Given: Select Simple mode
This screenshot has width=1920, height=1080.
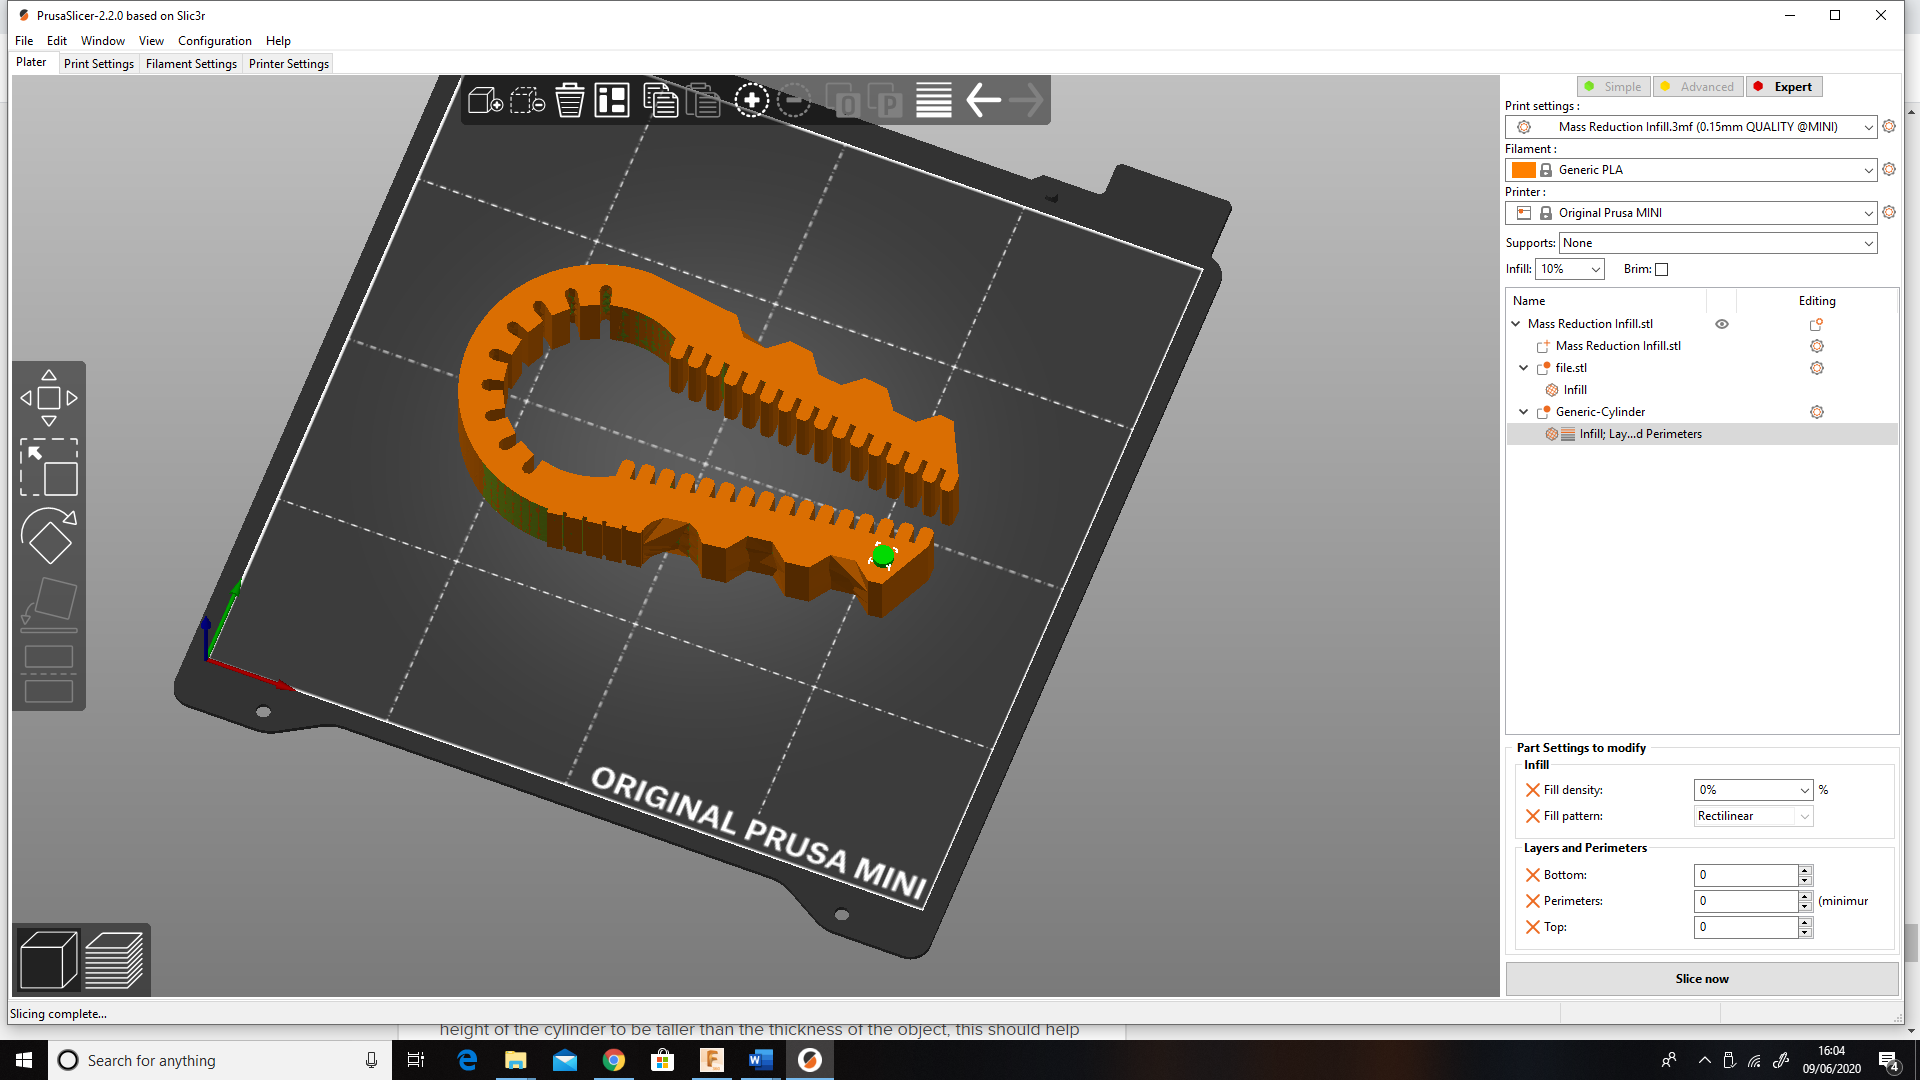Looking at the screenshot, I should (x=1614, y=87).
